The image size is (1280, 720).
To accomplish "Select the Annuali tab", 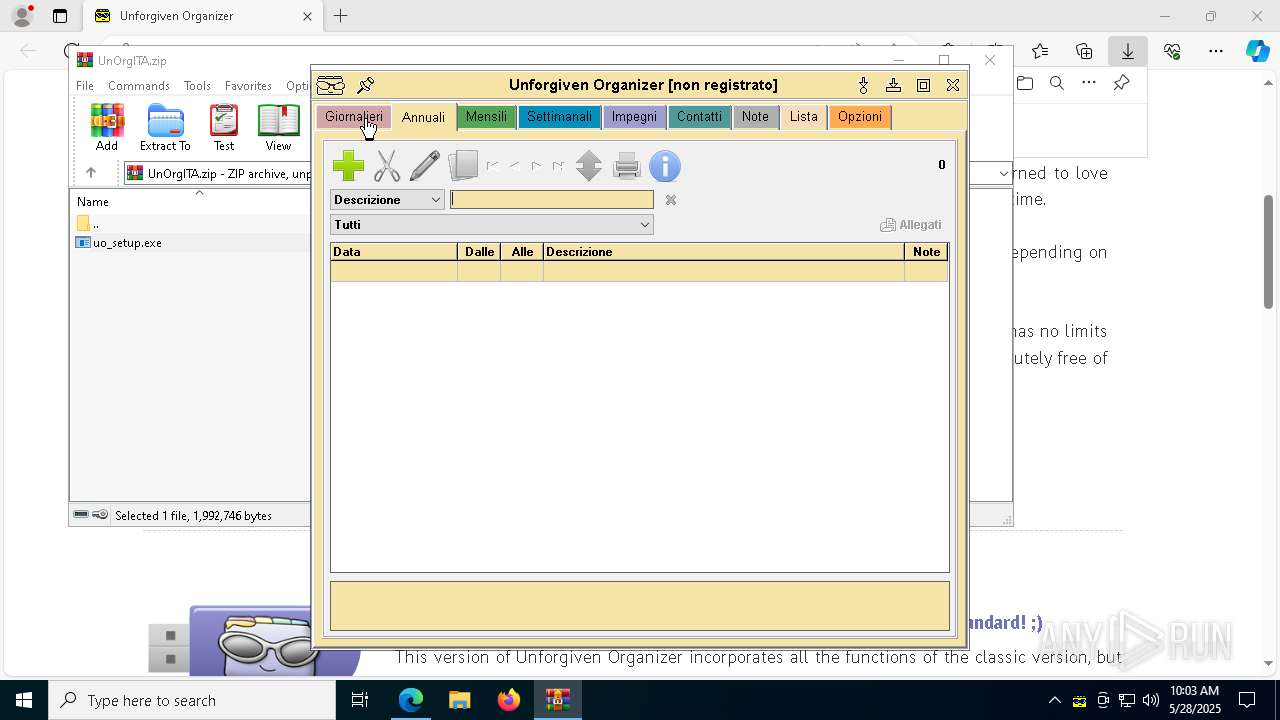I will coord(423,117).
